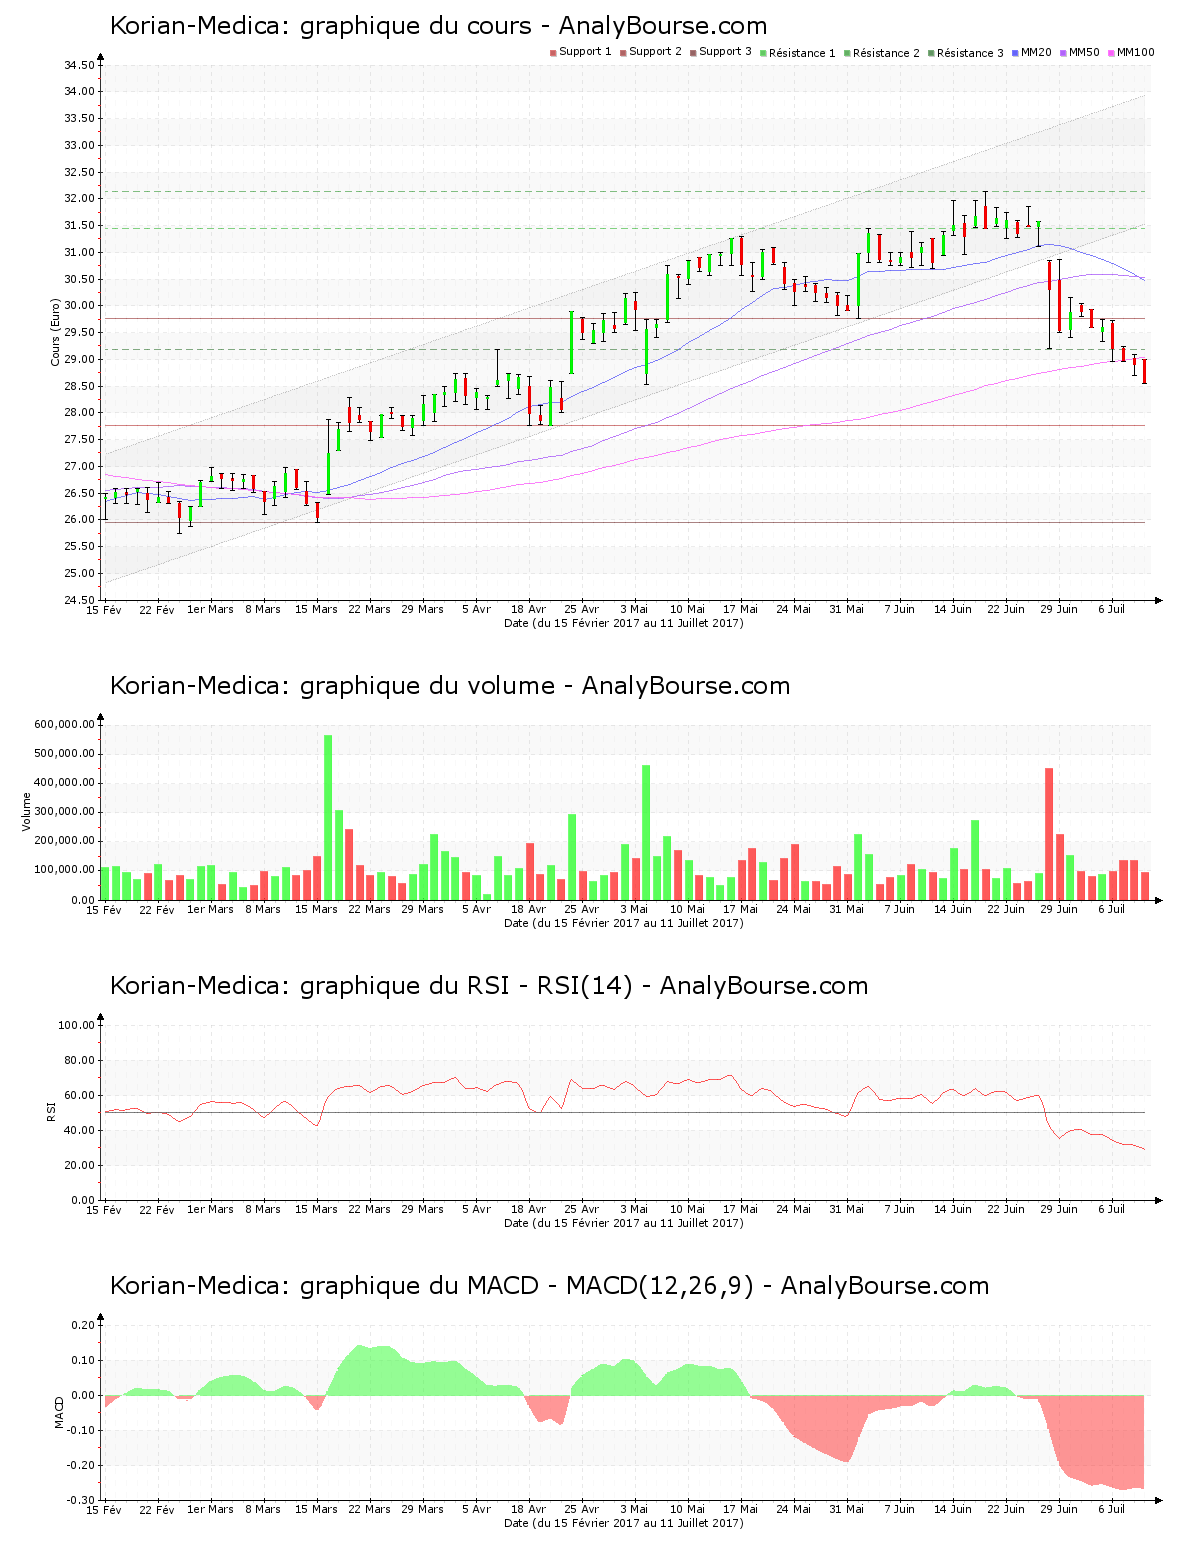The width and height of the screenshot is (1200, 1550).
Task: Click the 32.00 price axis value
Action: click(80, 199)
